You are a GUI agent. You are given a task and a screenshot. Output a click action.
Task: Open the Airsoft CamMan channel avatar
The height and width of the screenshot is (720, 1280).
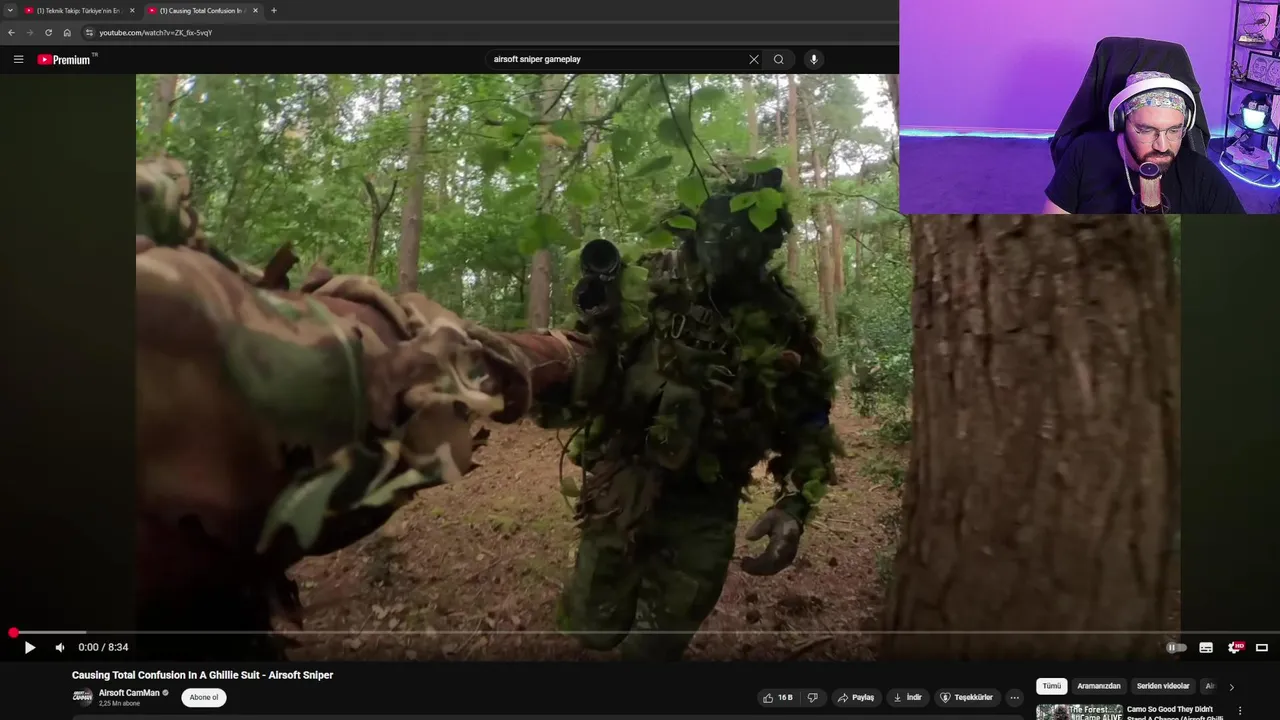coord(82,698)
